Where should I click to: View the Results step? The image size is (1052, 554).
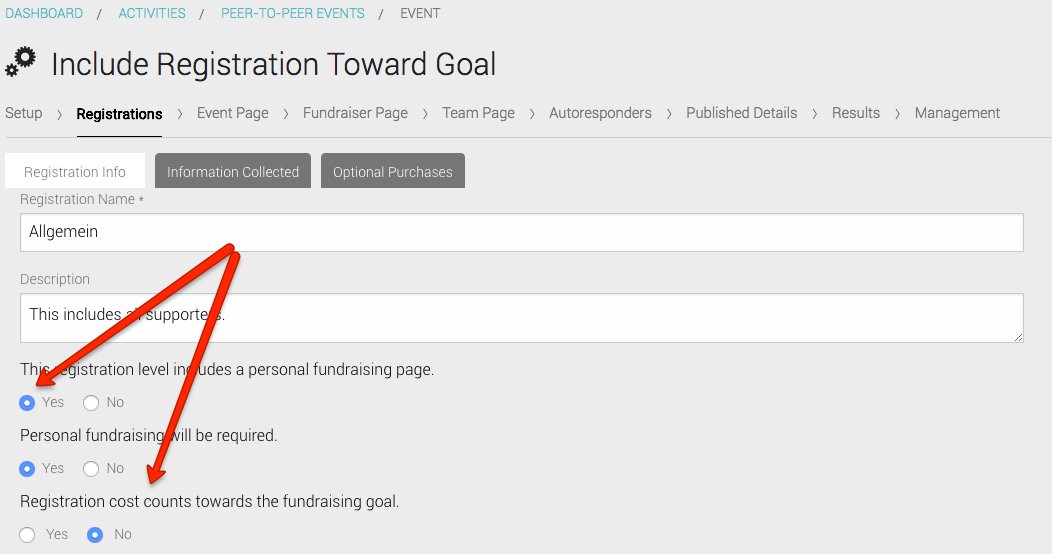[855, 113]
